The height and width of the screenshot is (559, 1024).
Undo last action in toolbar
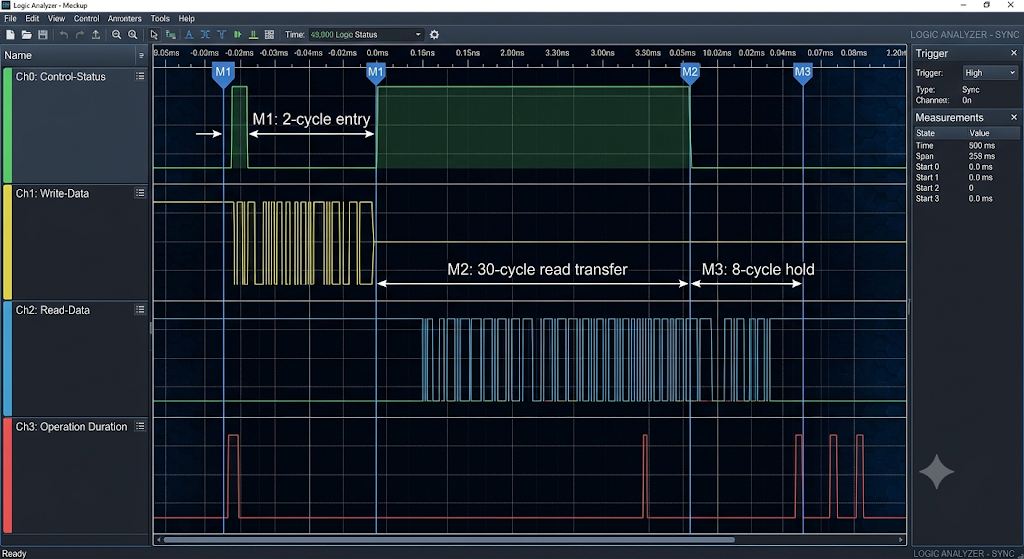tap(64, 35)
